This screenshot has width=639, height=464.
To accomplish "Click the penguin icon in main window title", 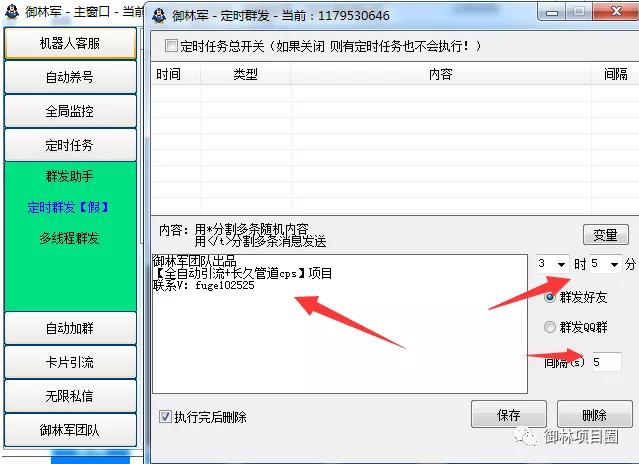I will (x=13, y=12).
